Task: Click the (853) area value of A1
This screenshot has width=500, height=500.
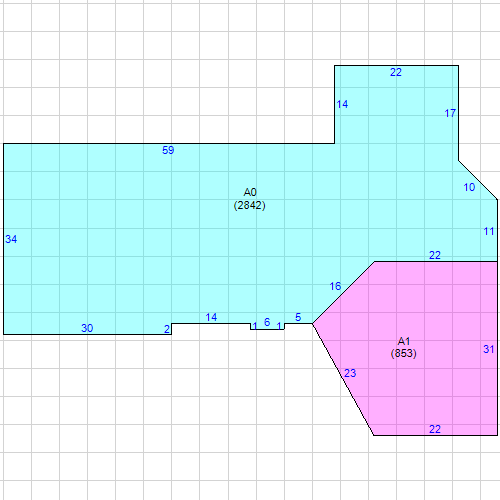Action: [404, 353]
